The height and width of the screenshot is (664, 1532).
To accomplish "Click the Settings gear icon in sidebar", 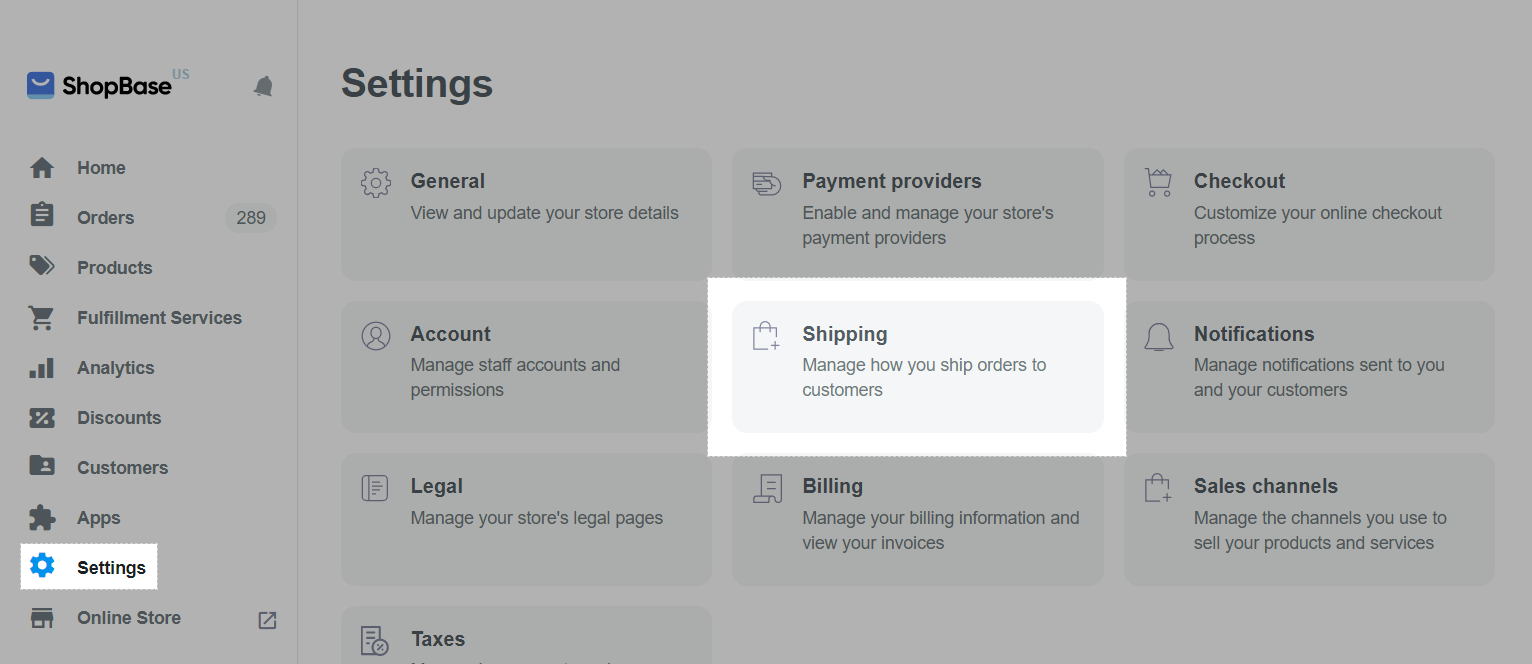I will [42, 567].
